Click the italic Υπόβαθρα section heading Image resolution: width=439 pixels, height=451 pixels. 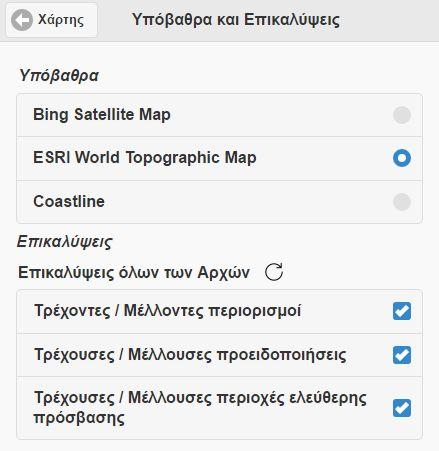(59, 76)
